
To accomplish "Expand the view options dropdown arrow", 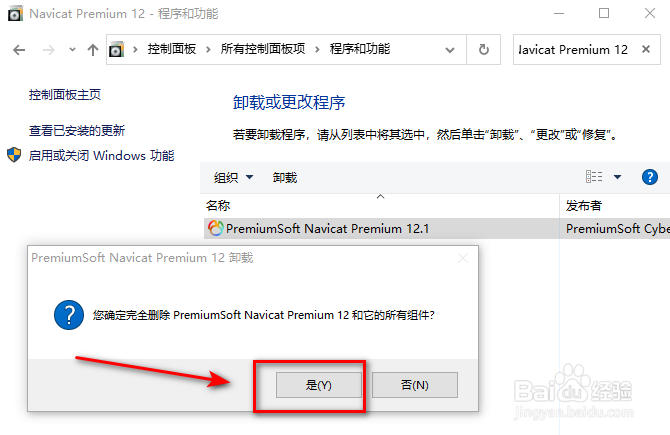I will [617, 176].
